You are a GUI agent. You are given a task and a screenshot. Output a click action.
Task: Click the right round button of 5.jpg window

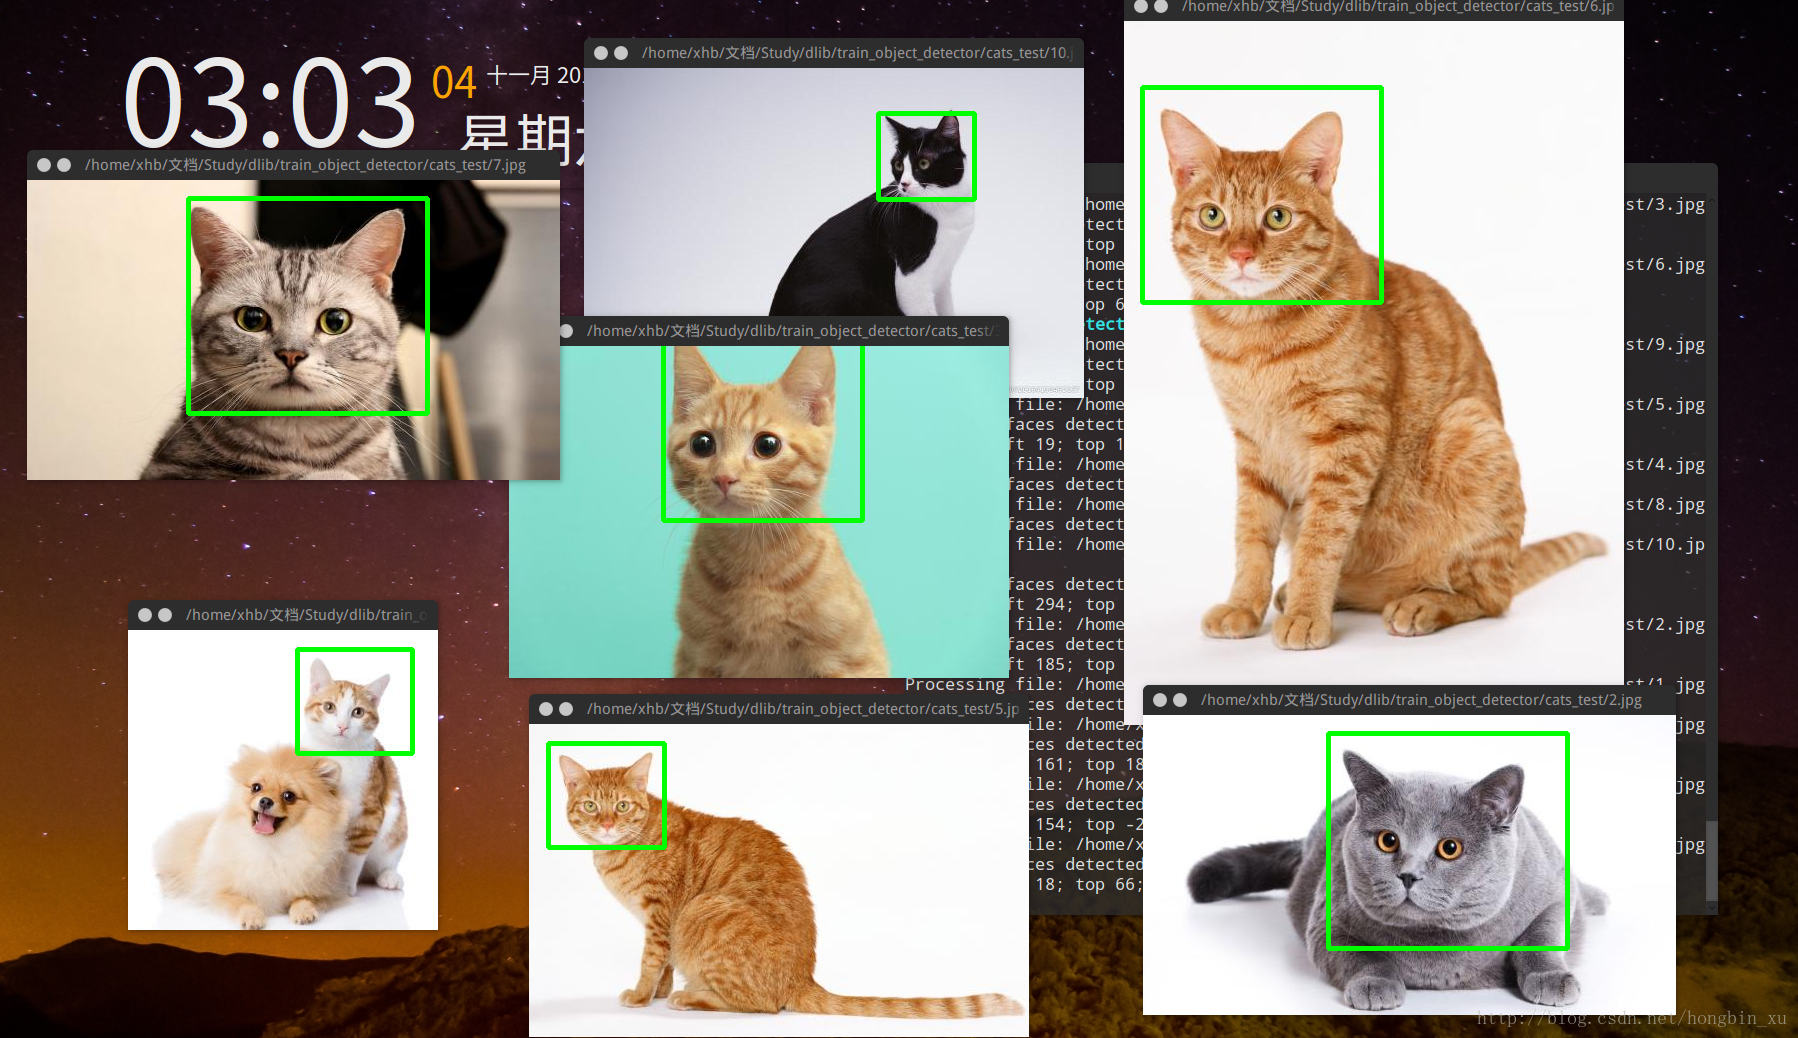pos(566,709)
